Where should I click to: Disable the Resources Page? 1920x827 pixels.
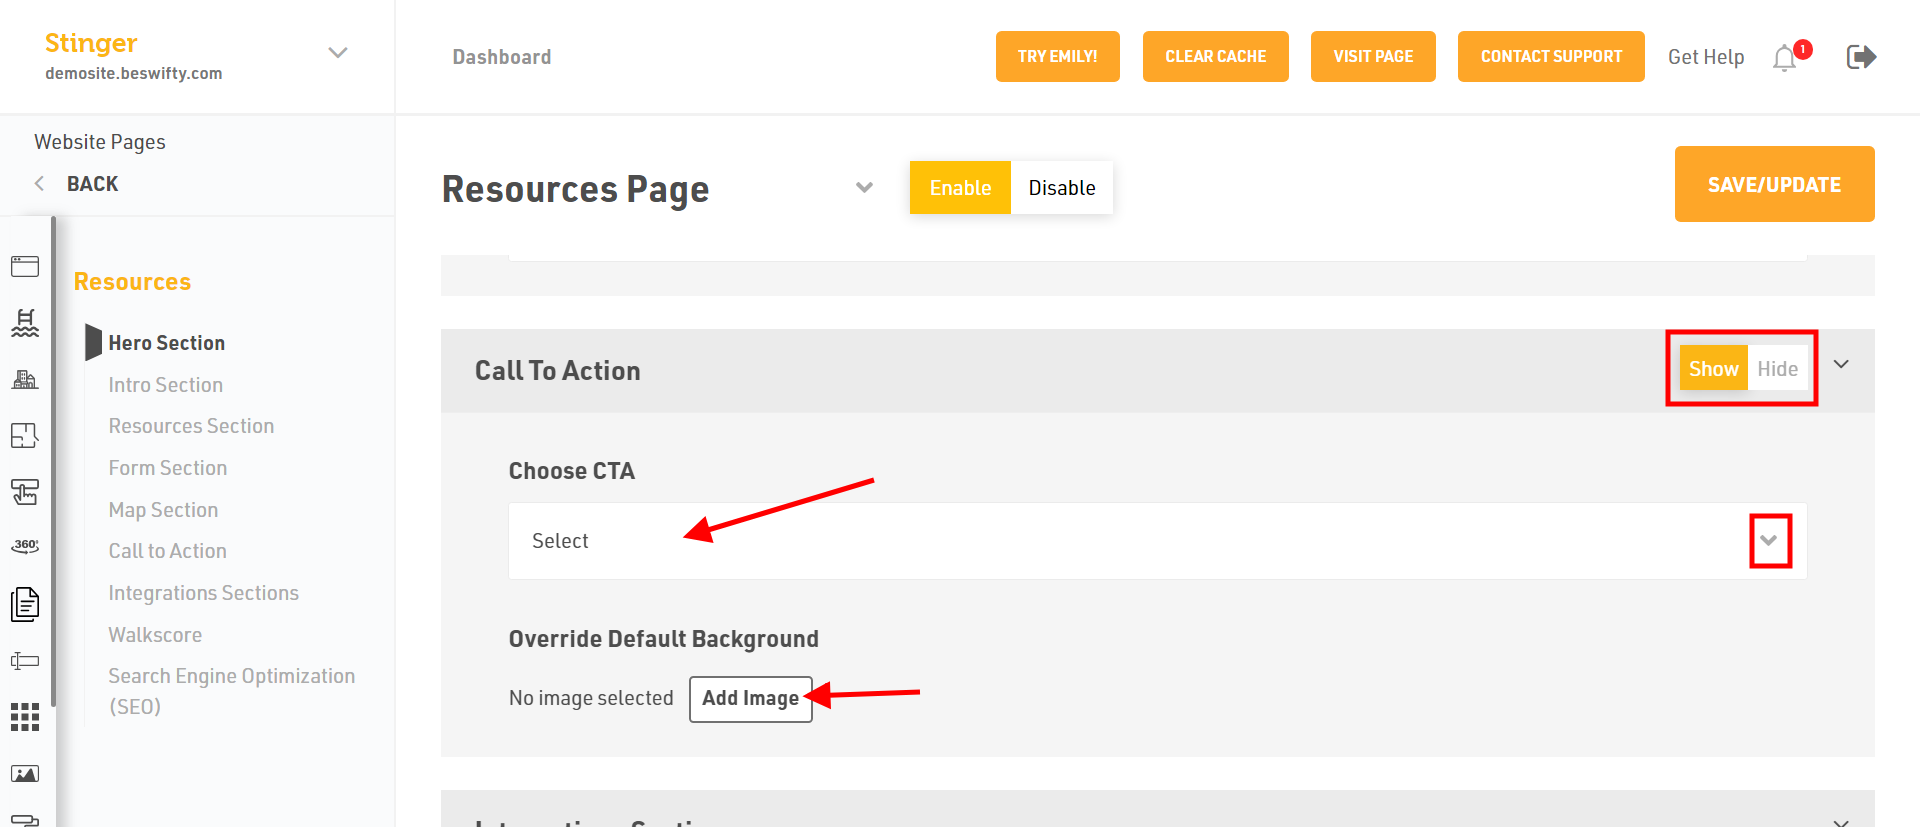click(x=1062, y=188)
